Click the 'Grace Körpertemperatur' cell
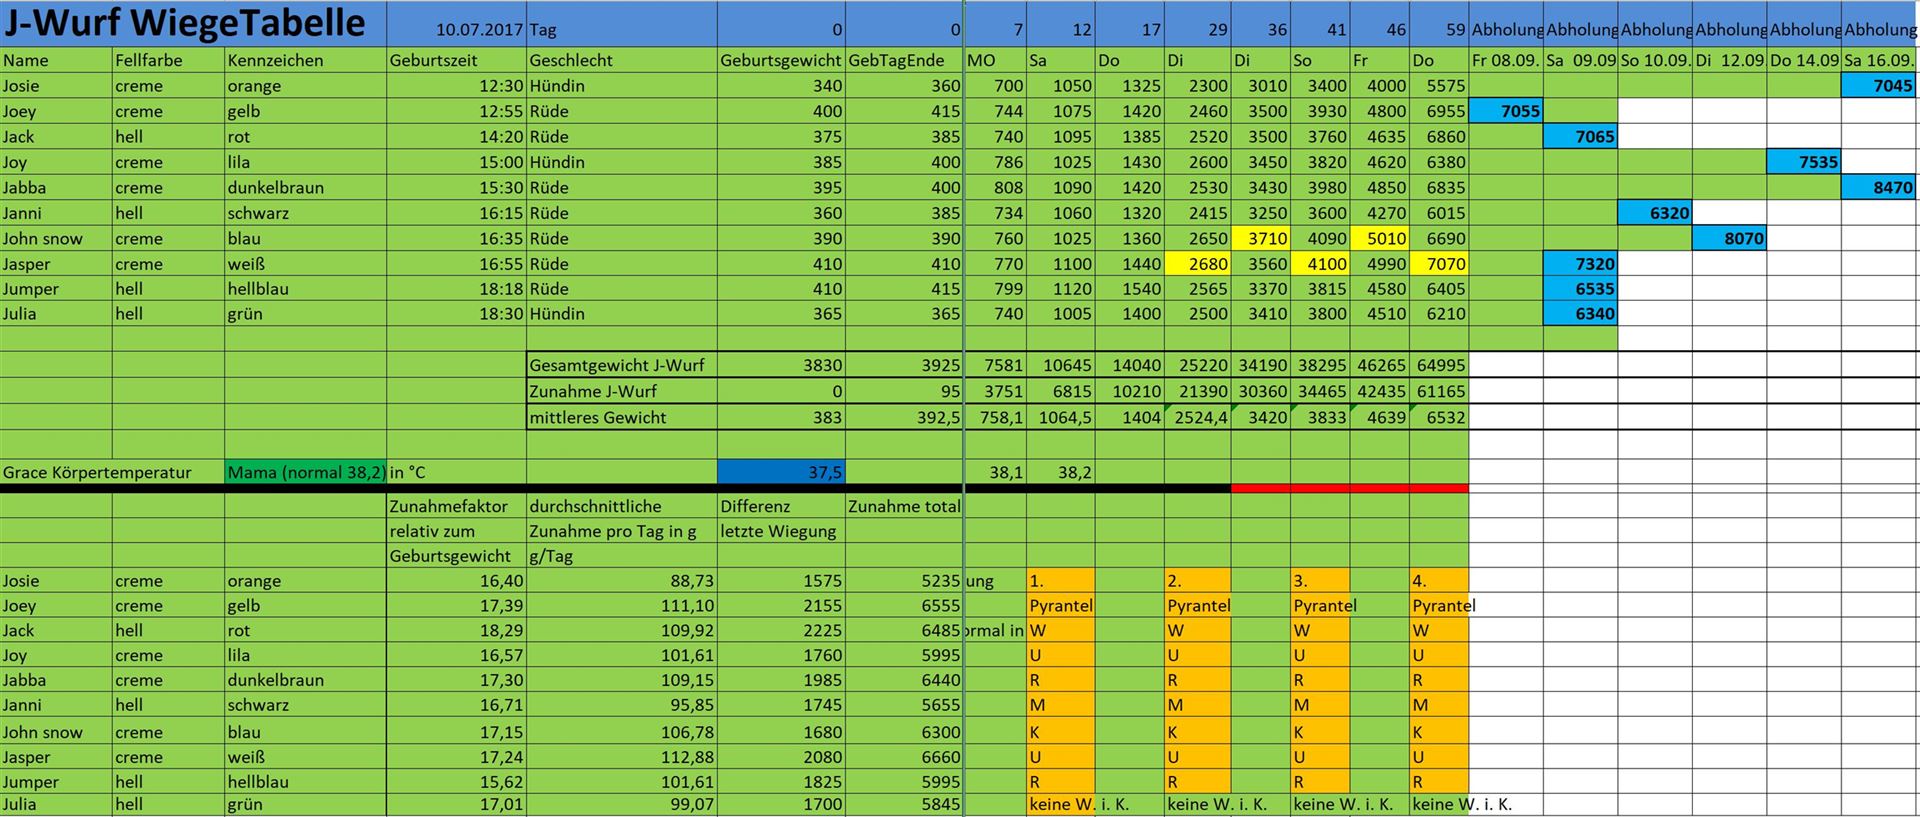 coord(113,472)
